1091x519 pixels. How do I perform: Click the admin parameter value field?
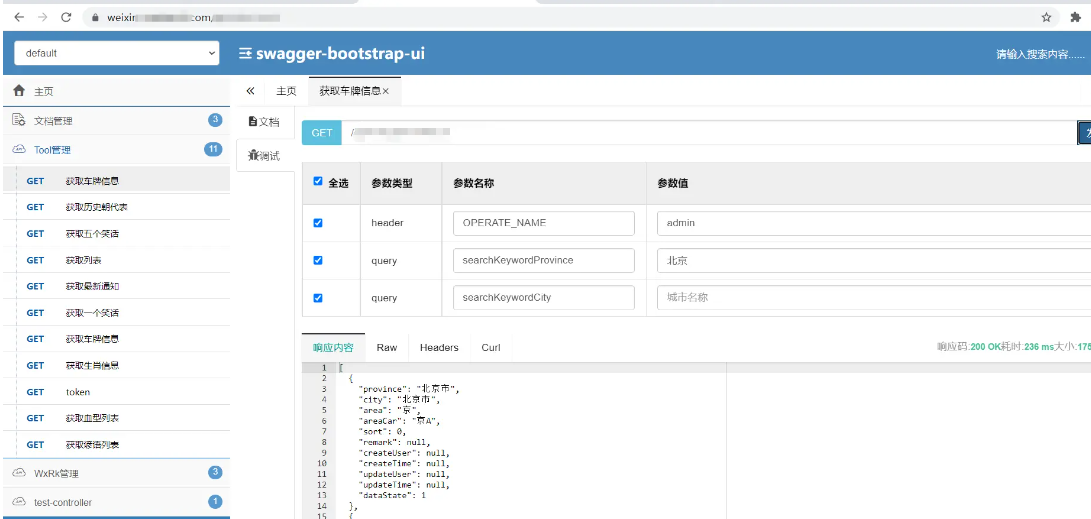click(874, 223)
